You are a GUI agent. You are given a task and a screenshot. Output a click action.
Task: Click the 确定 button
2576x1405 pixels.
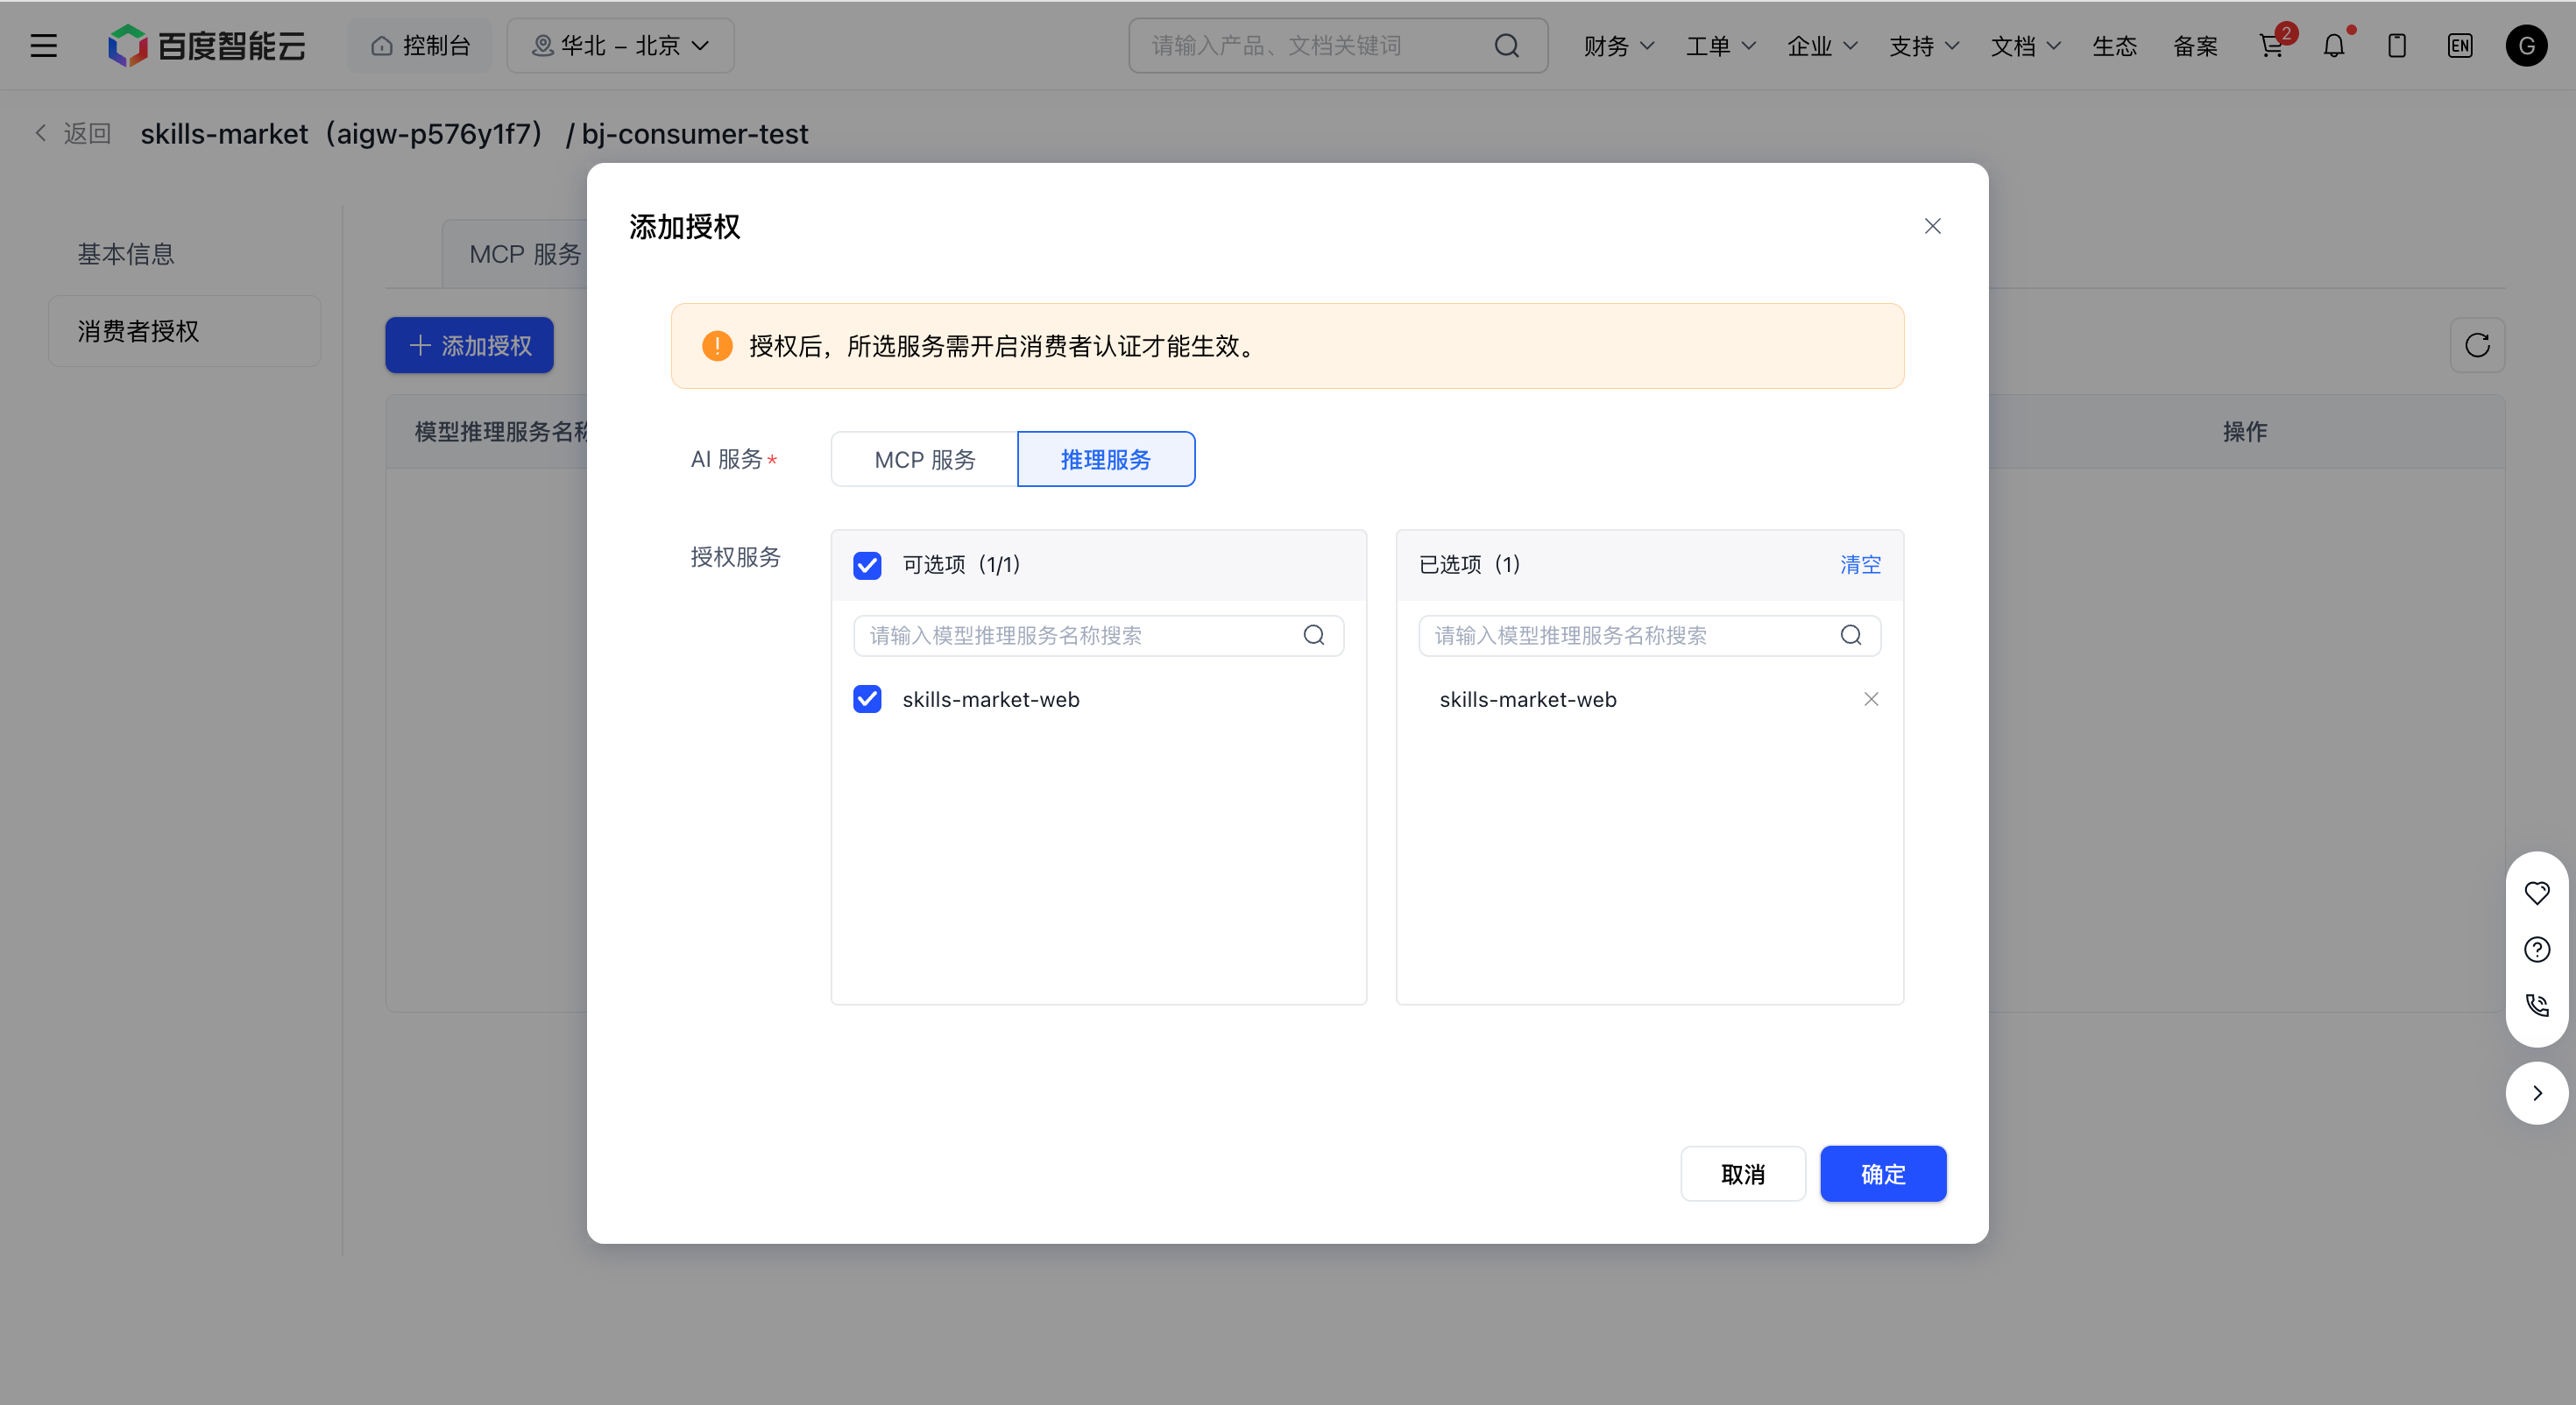tap(1883, 1174)
